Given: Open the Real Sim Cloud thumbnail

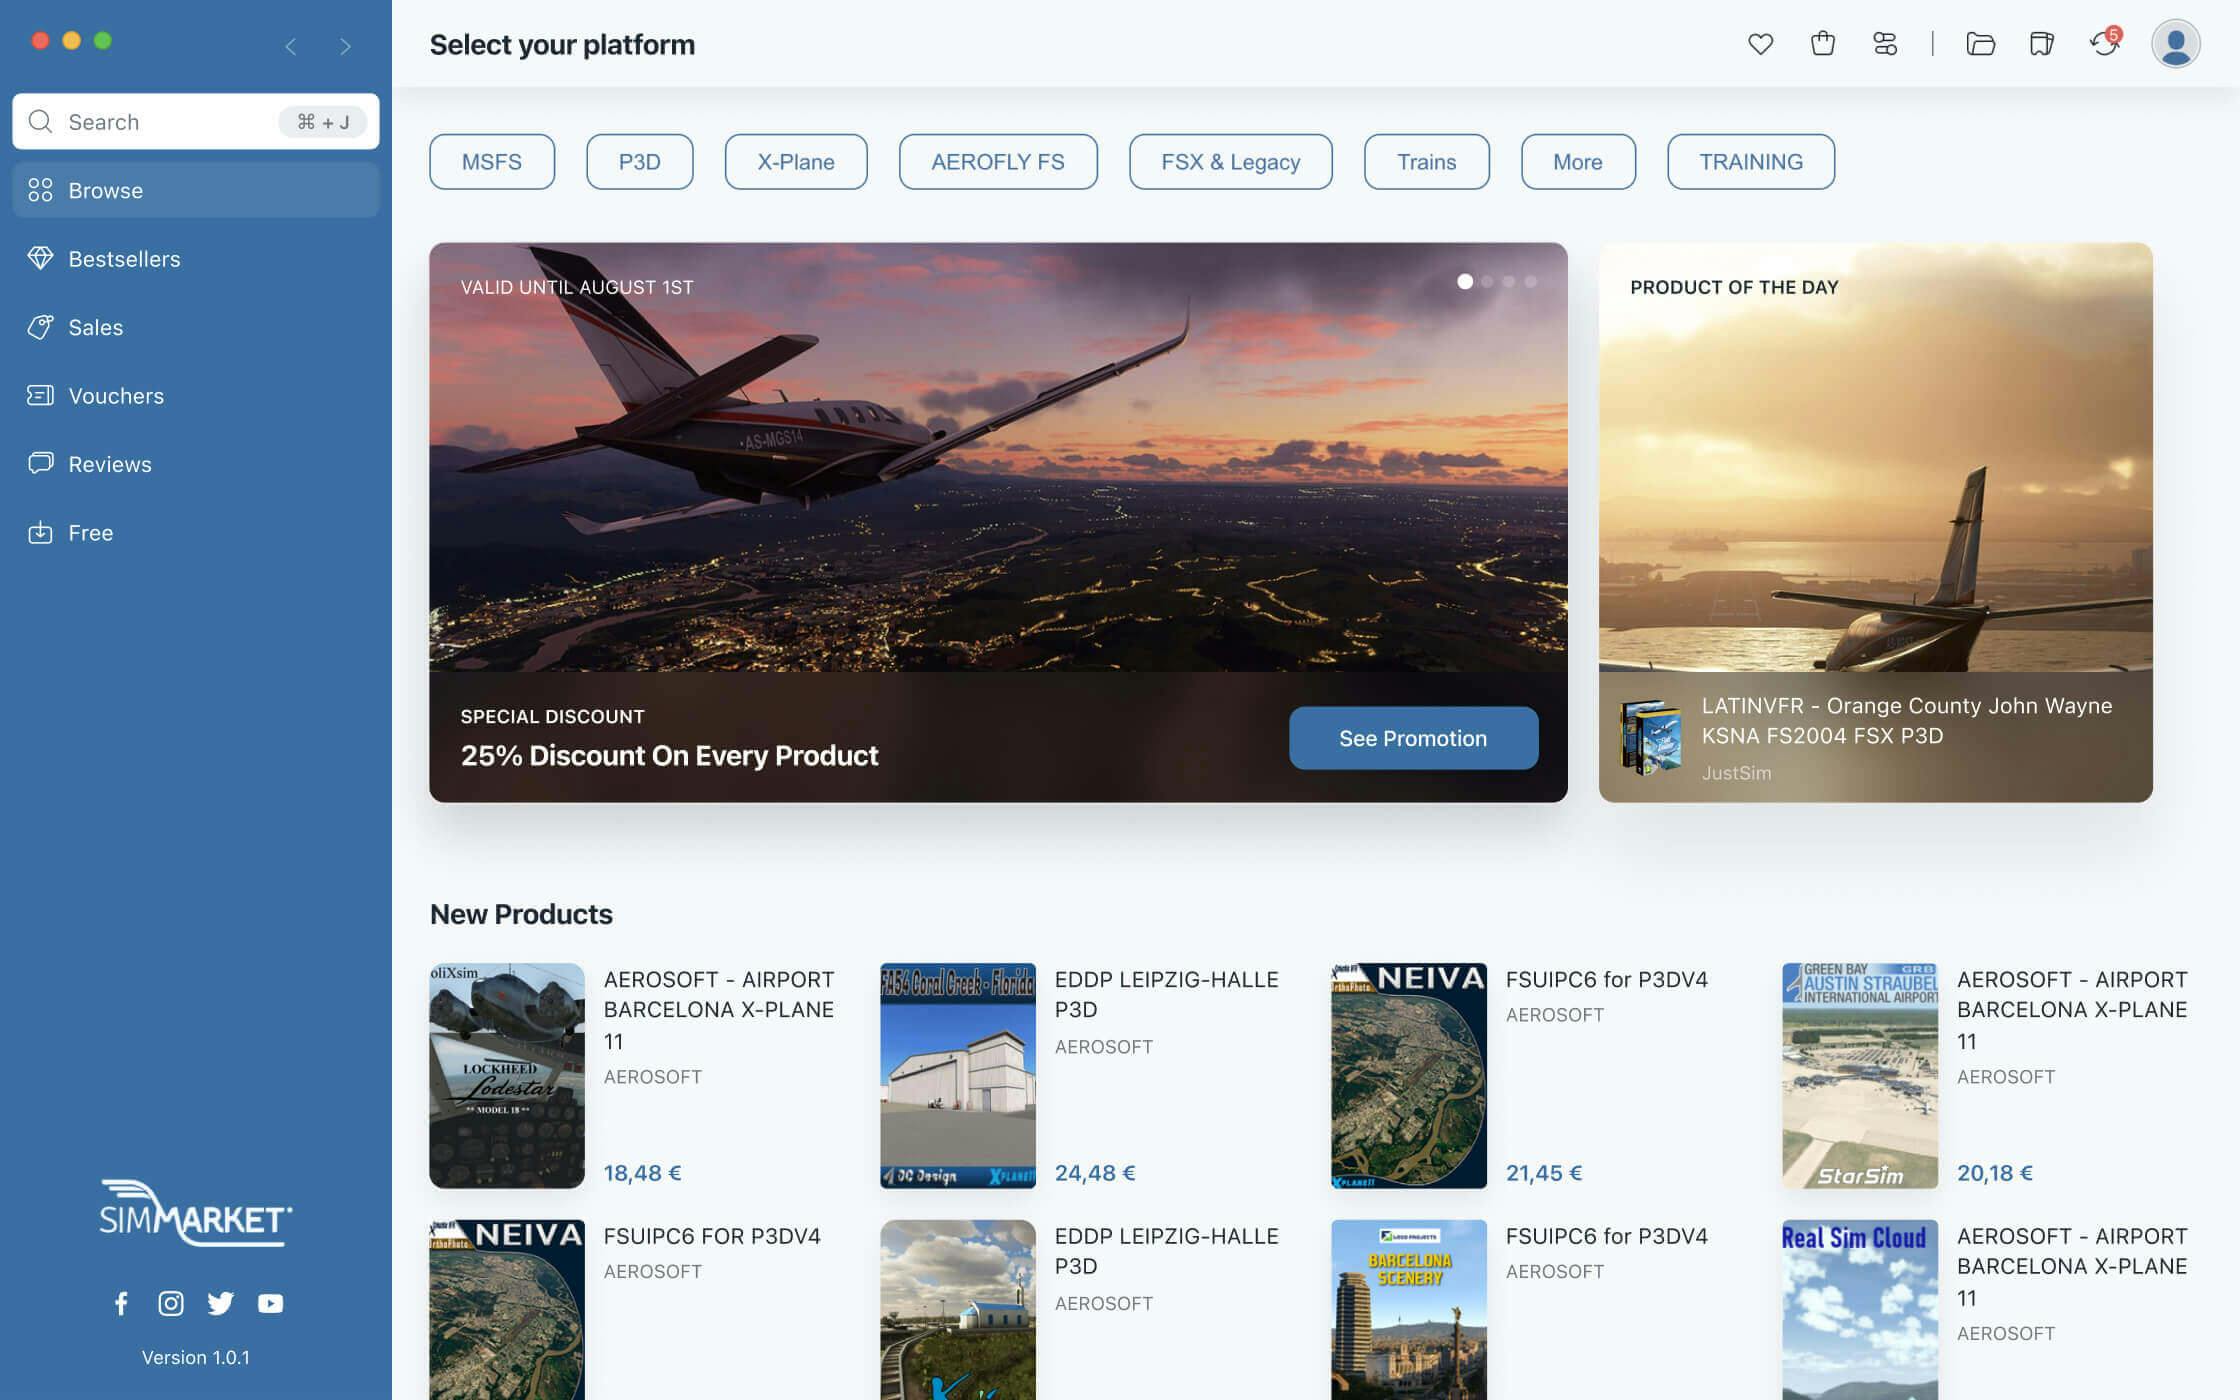Looking at the screenshot, I should (x=1859, y=1309).
